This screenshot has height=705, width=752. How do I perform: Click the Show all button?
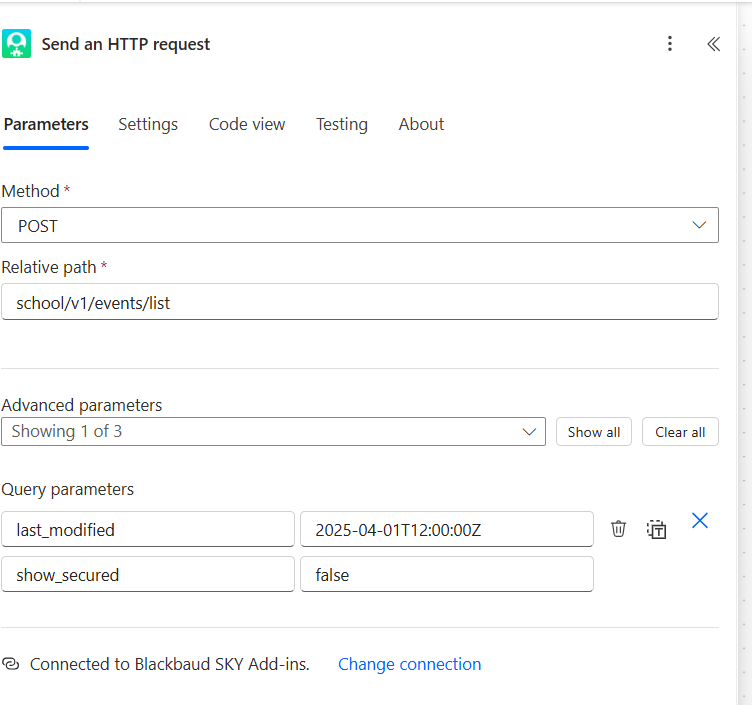594,432
